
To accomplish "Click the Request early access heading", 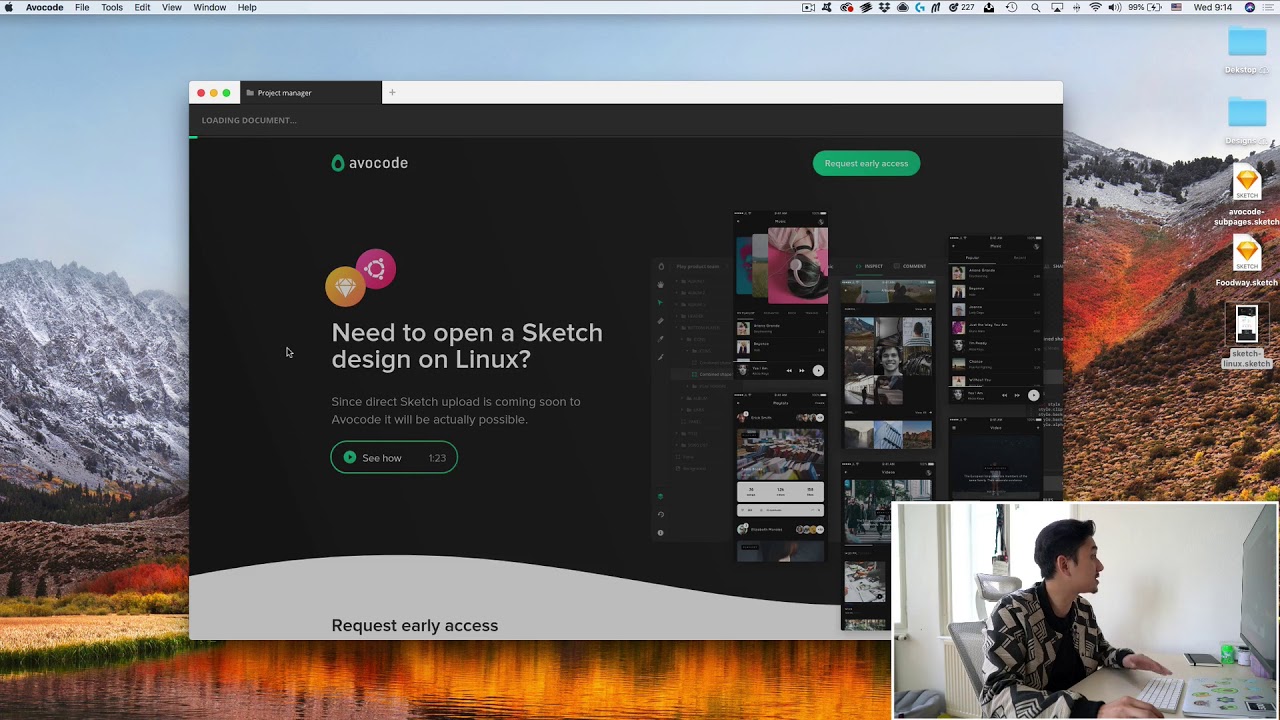I will 415,625.
